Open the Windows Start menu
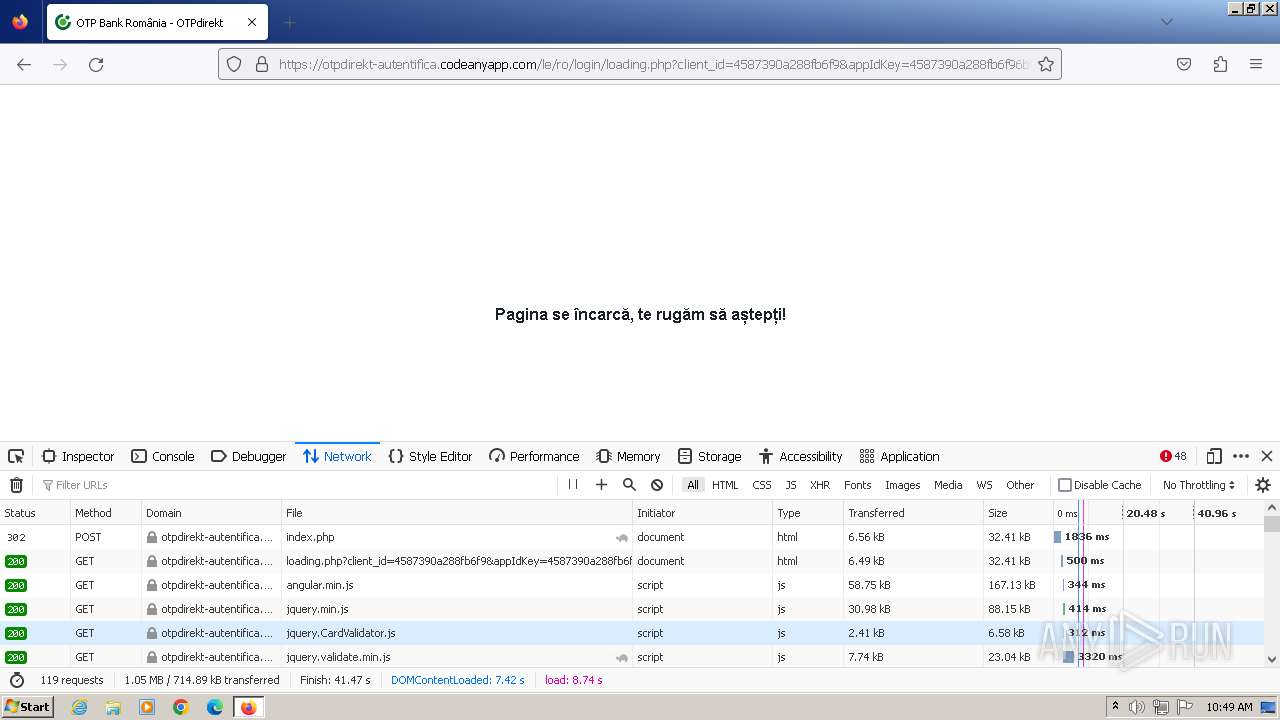This screenshot has width=1280, height=720. [x=28, y=707]
